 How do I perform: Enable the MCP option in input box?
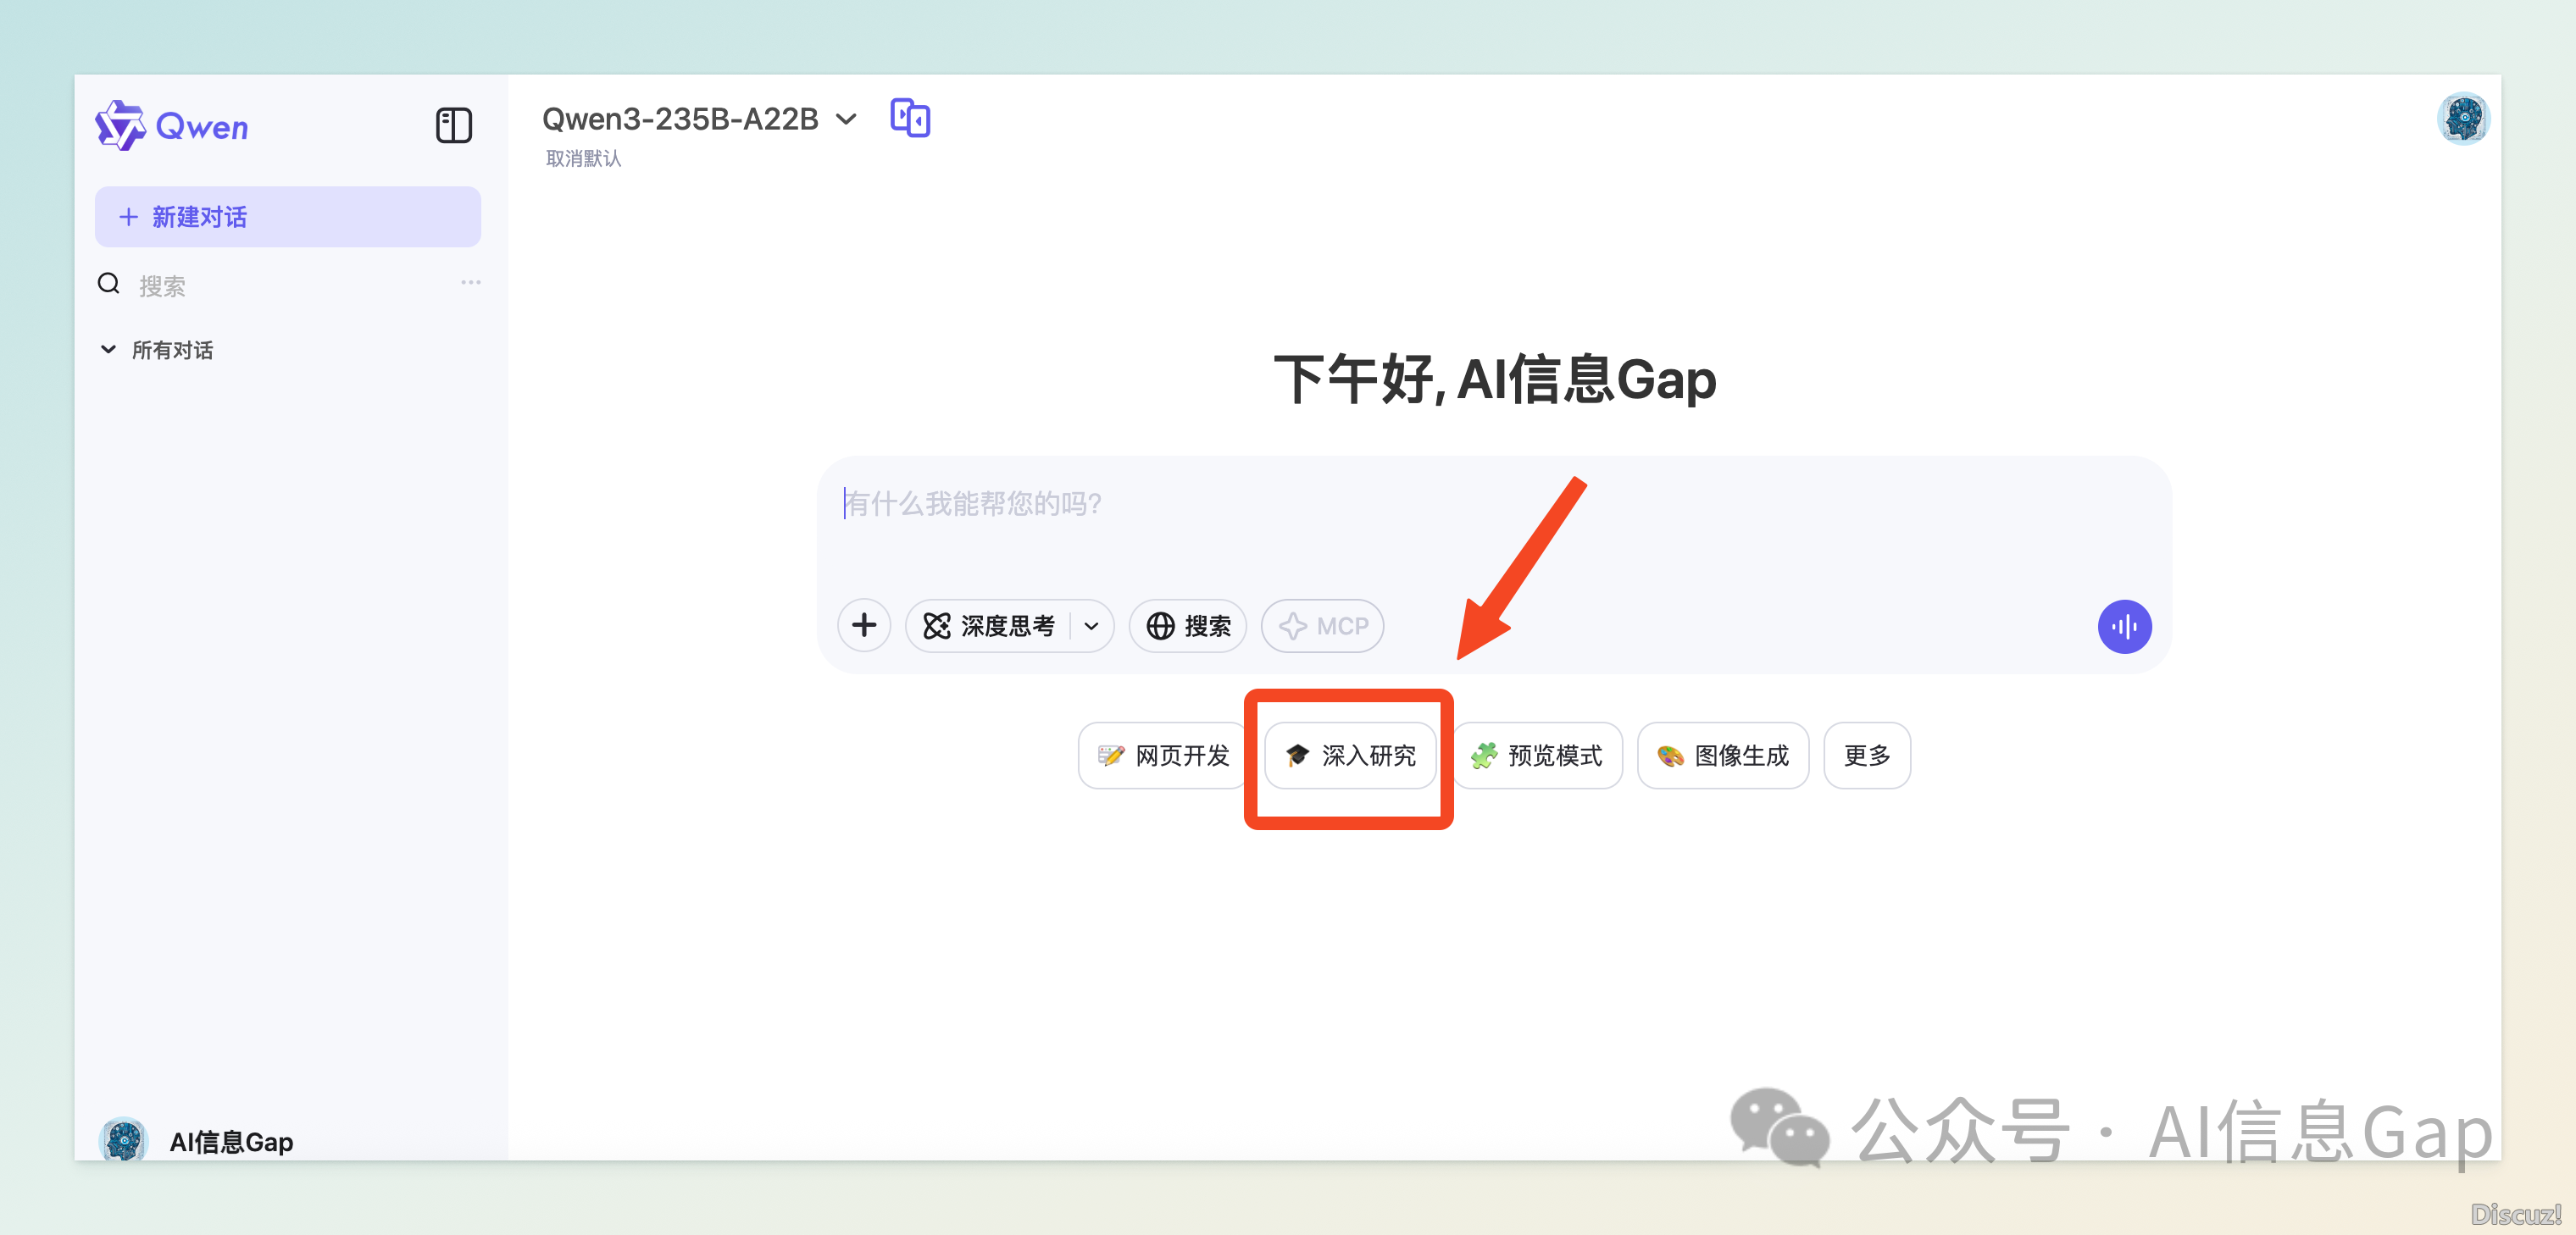[x=1322, y=627]
